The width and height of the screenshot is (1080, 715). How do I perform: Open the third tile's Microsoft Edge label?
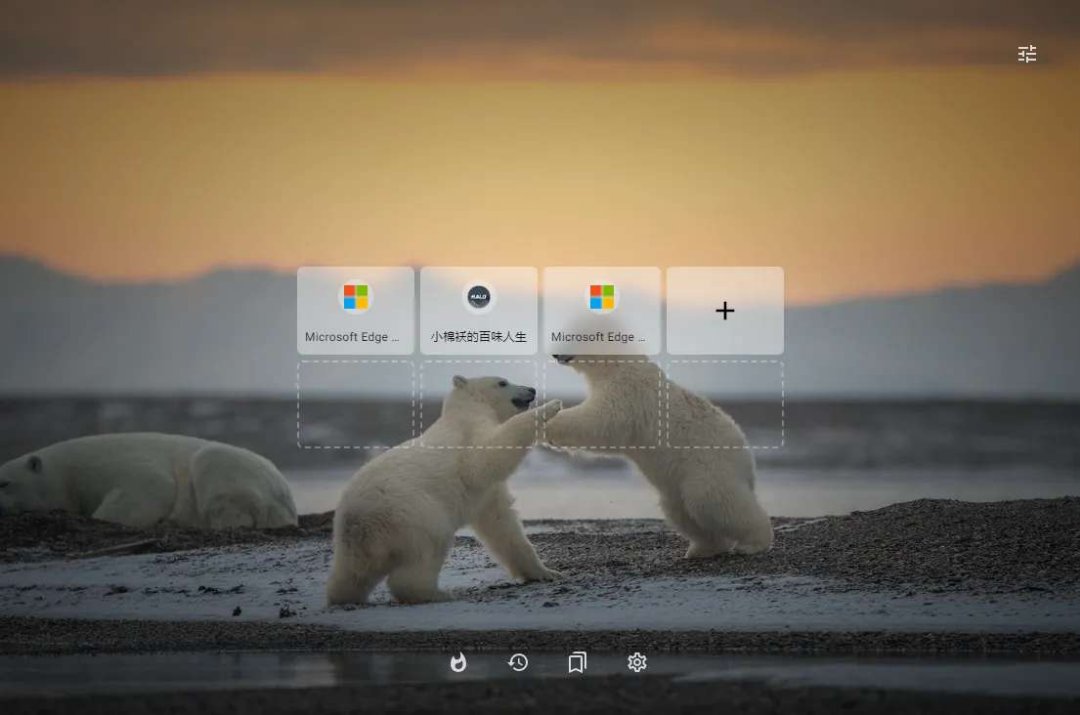click(598, 337)
